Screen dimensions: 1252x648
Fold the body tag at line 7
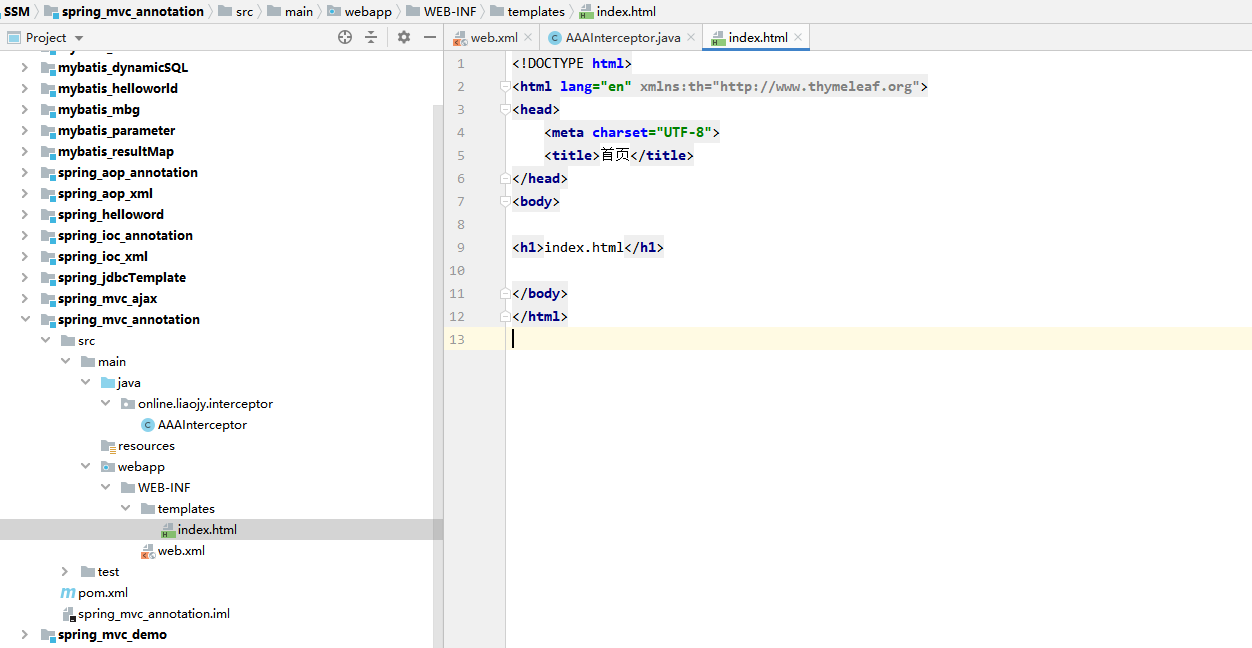[x=505, y=202]
